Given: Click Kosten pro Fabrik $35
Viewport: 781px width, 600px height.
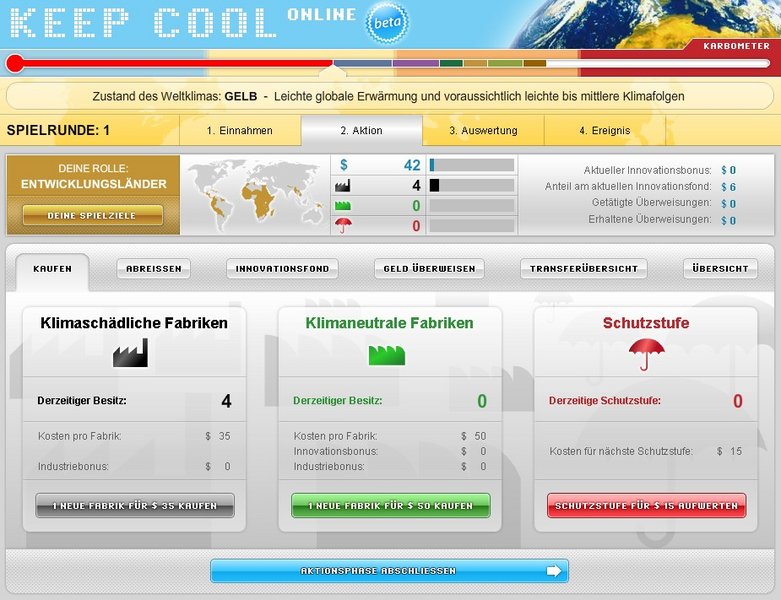Looking at the screenshot, I should tap(134, 436).
